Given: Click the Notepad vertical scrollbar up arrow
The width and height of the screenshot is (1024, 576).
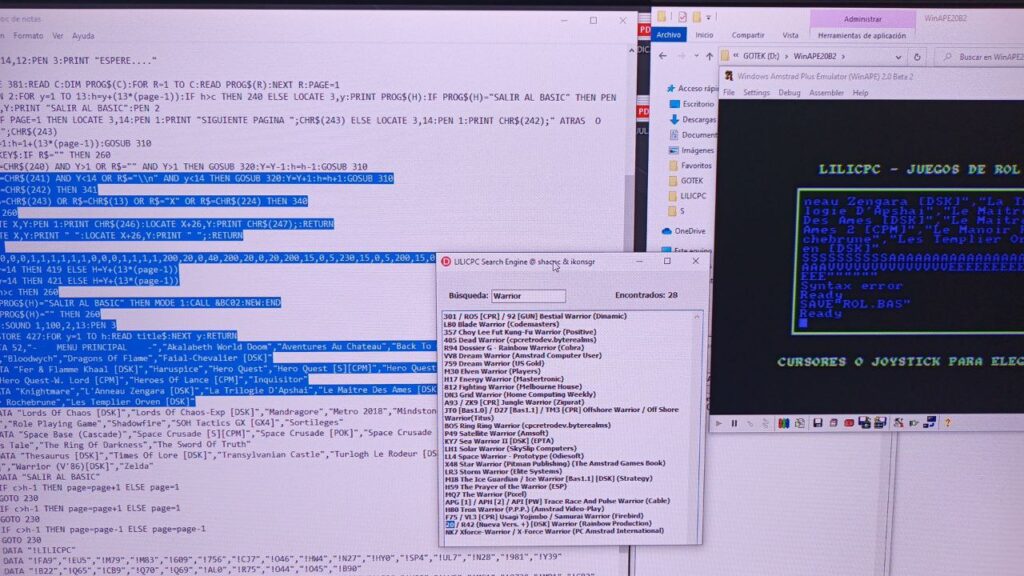Looking at the screenshot, I should [631, 51].
